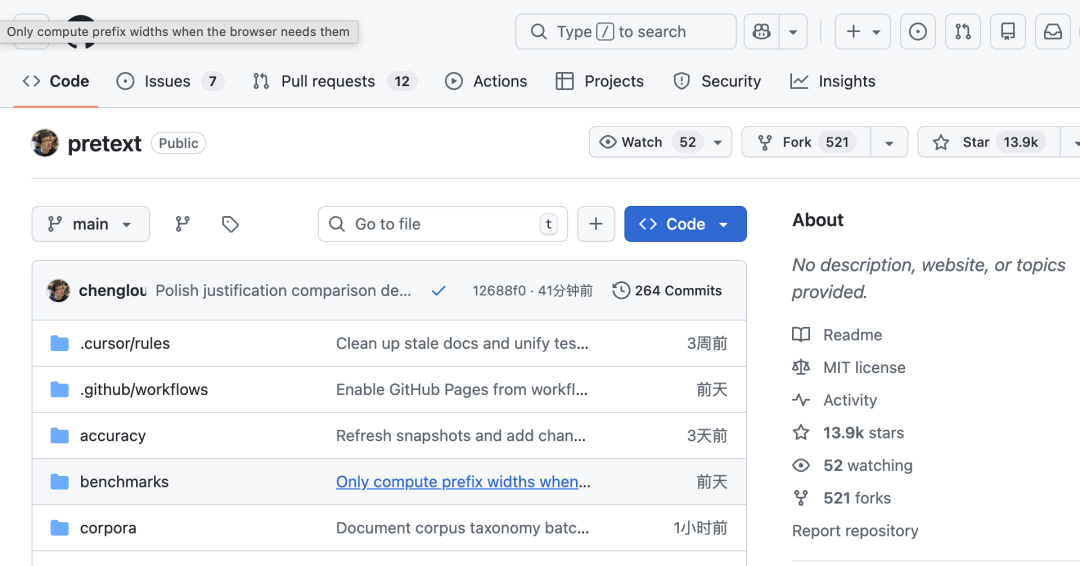The image size is (1080, 566).
Task: Open the .github/workflows folder
Action: (x=144, y=389)
